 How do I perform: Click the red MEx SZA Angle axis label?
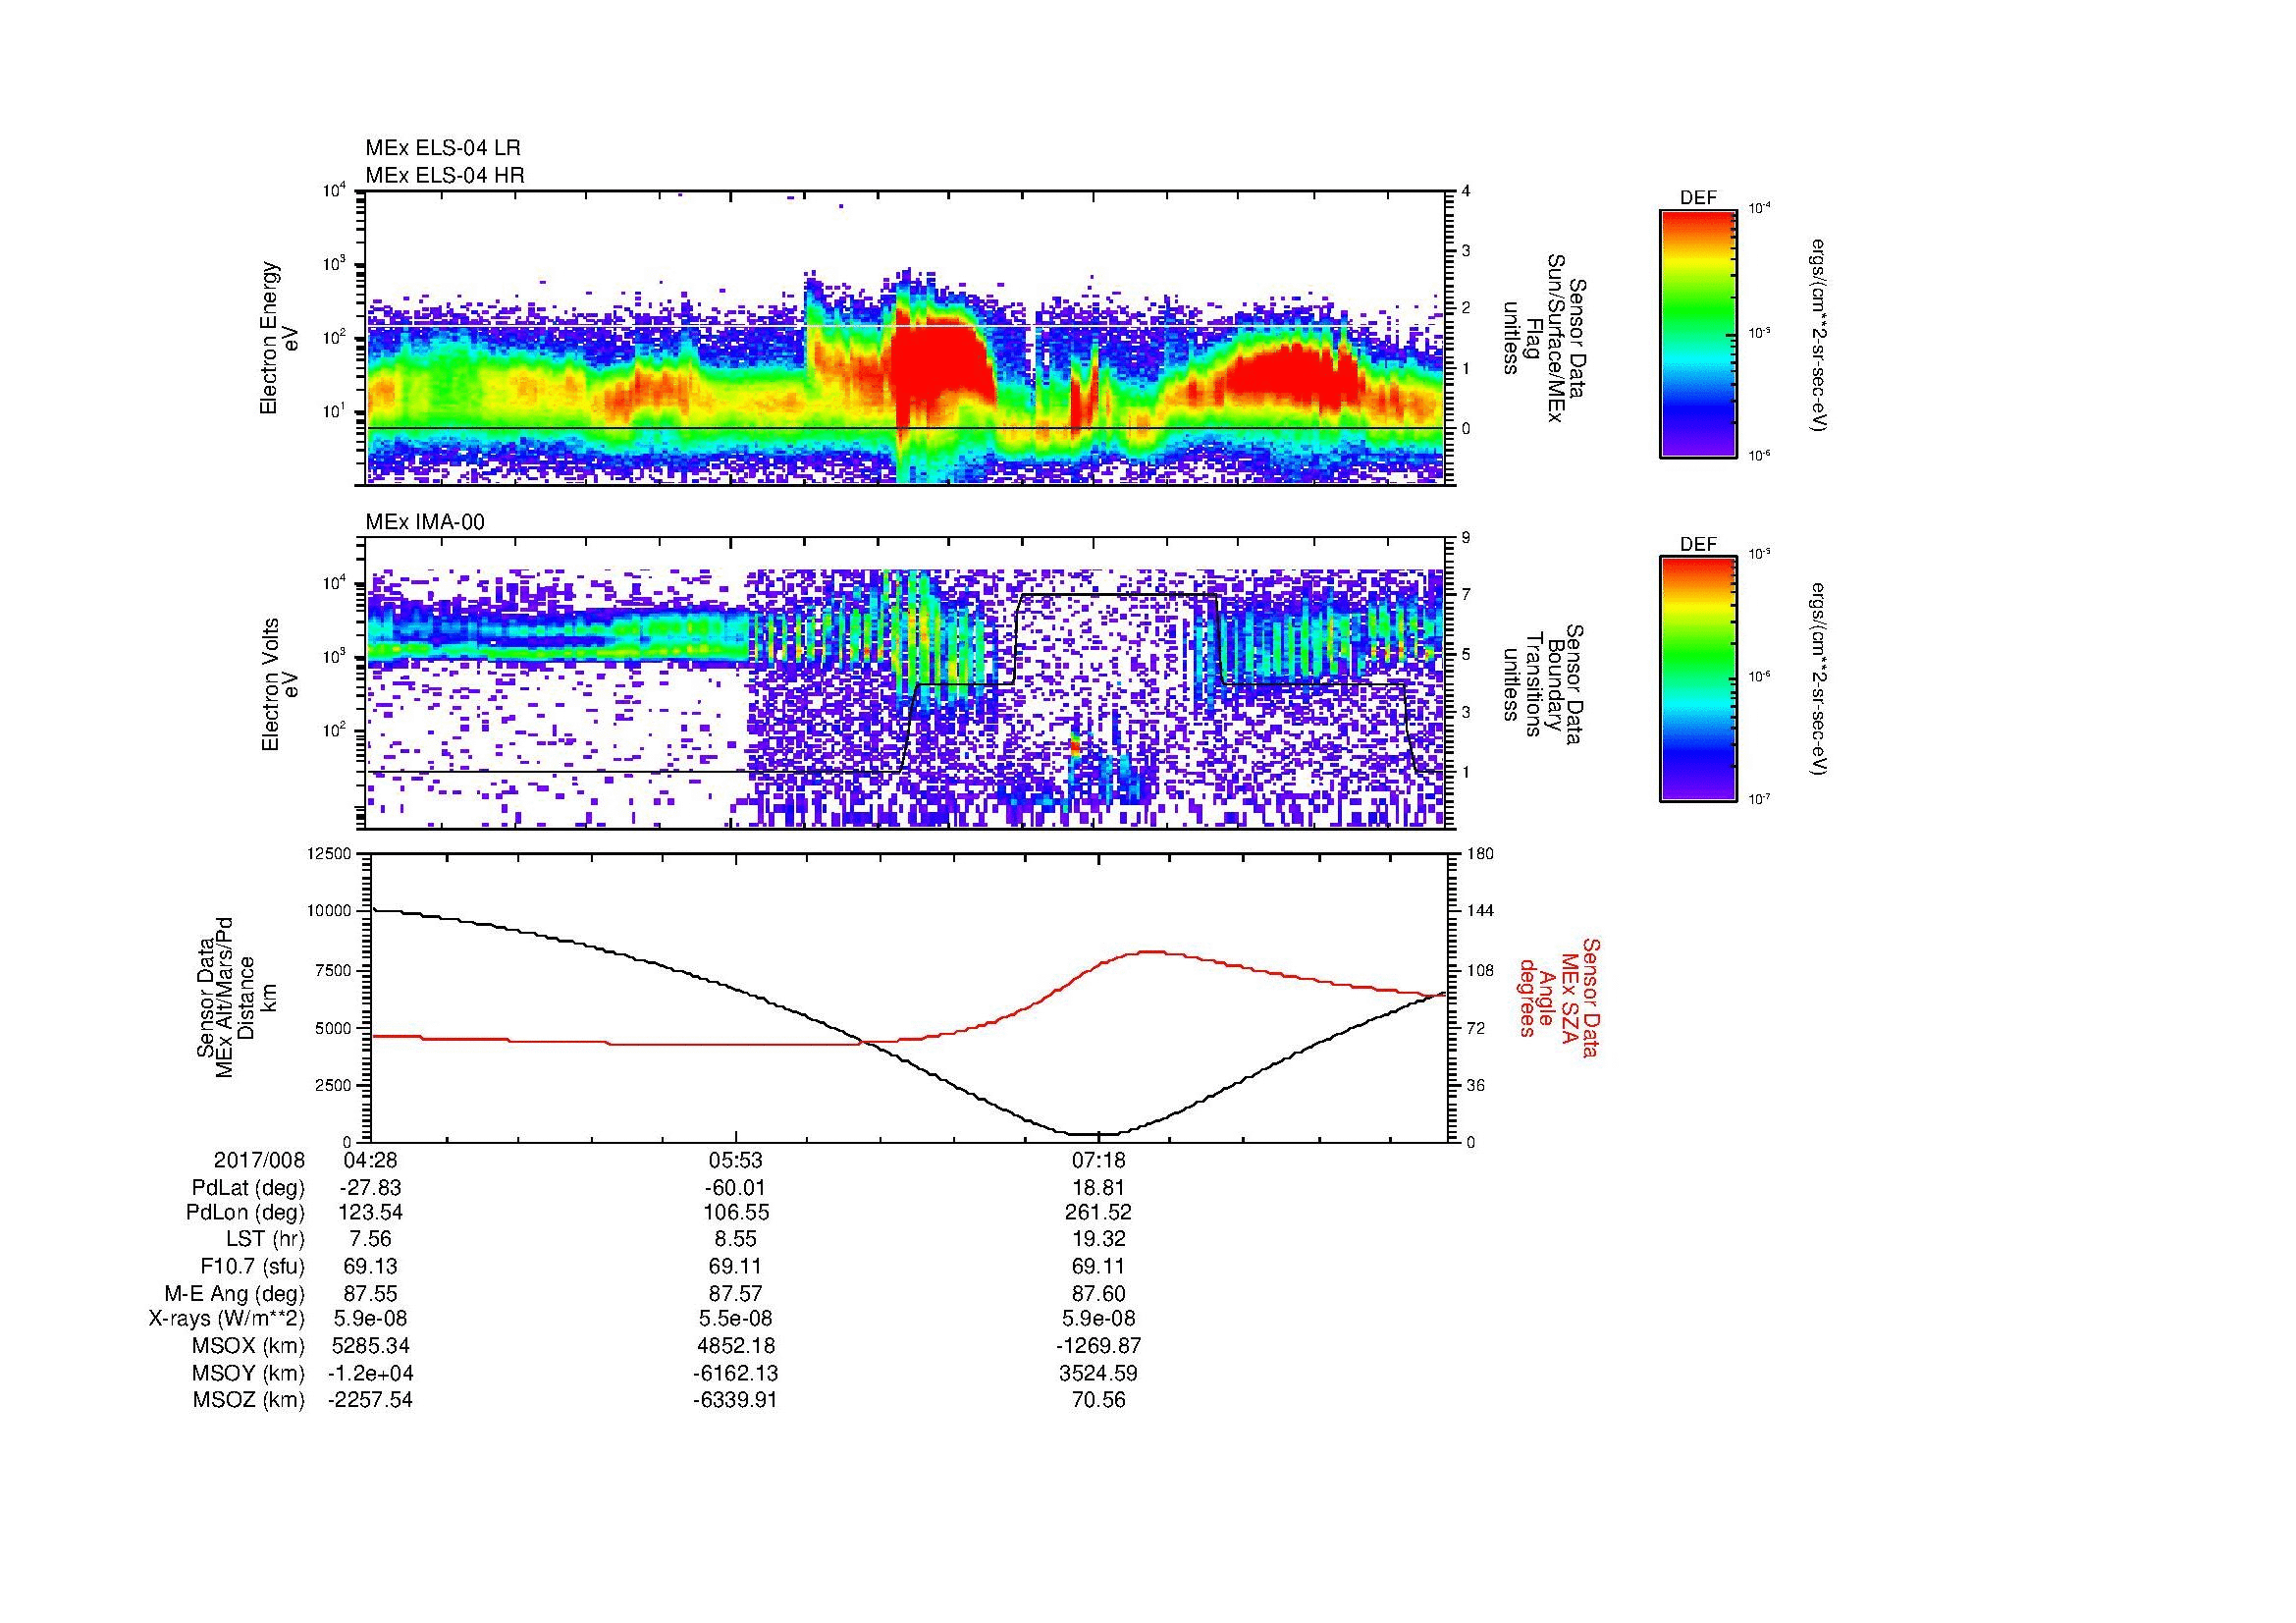point(1558,997)
